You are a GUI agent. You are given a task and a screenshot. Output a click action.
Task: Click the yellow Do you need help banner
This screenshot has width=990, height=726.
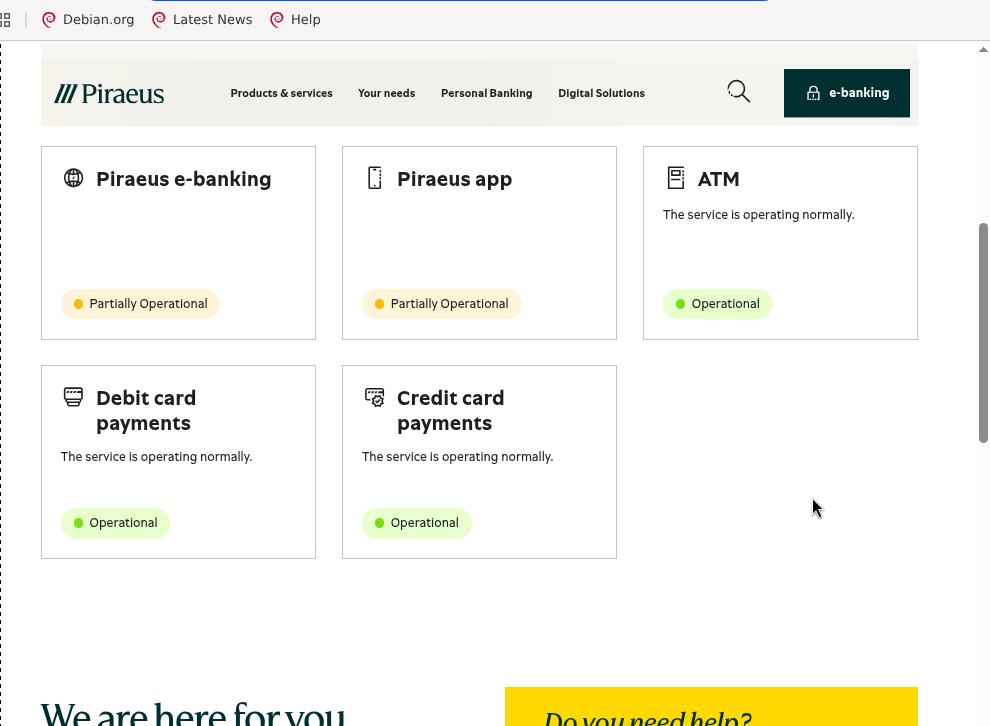coord(711,706)
